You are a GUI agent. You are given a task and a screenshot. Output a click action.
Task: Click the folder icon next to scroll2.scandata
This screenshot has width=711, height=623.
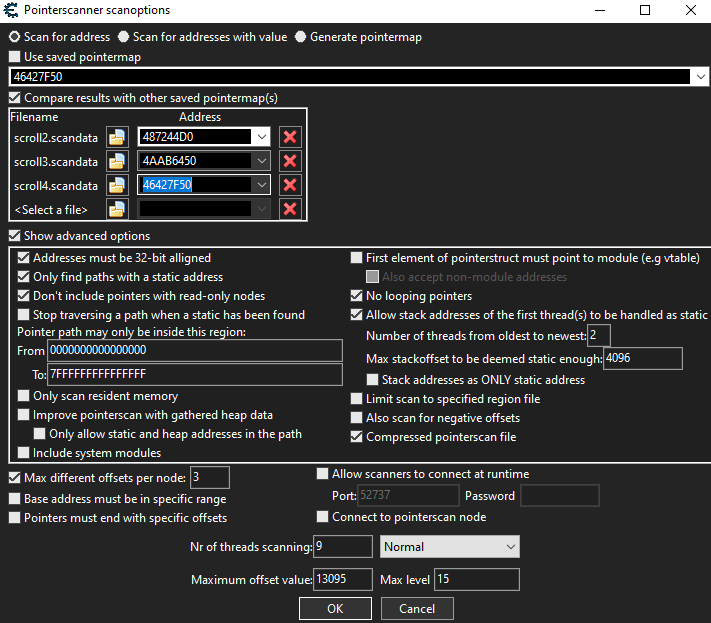click(x=118, y=137)
